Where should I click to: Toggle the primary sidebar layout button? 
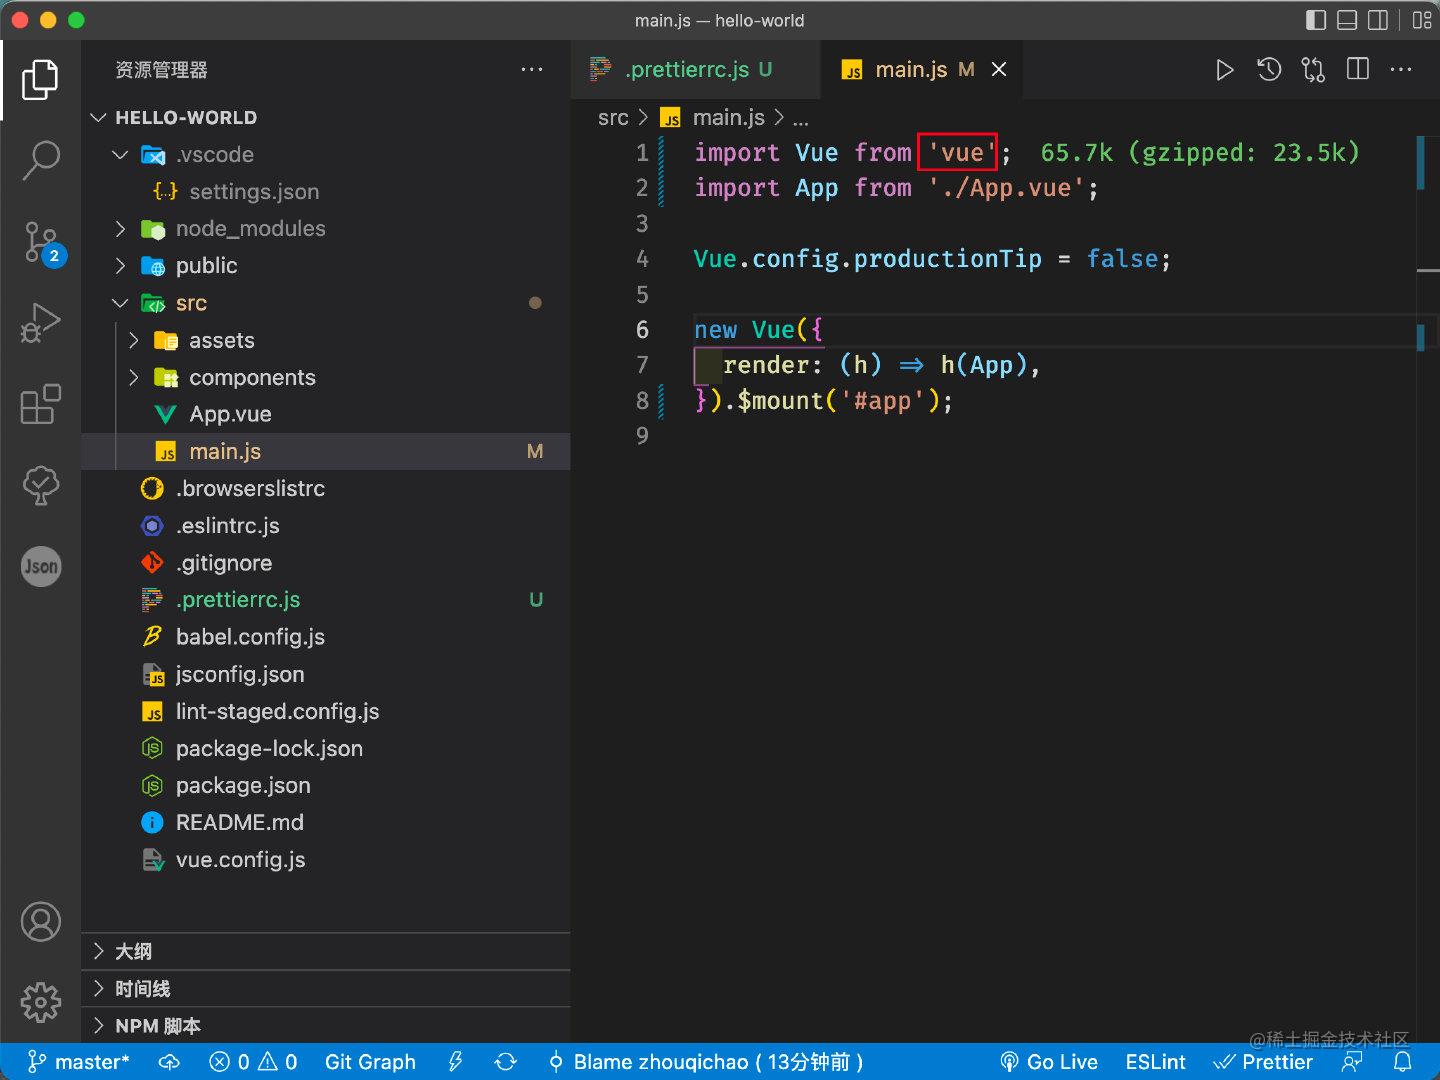pyautogui.click(x=1316, y=20)
